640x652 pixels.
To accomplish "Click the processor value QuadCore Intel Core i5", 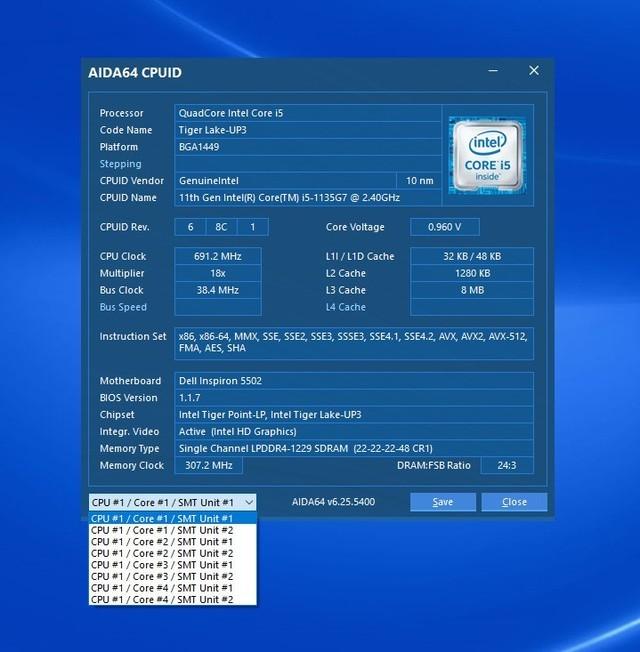I will pyautogui.click(x=308, y=113).
